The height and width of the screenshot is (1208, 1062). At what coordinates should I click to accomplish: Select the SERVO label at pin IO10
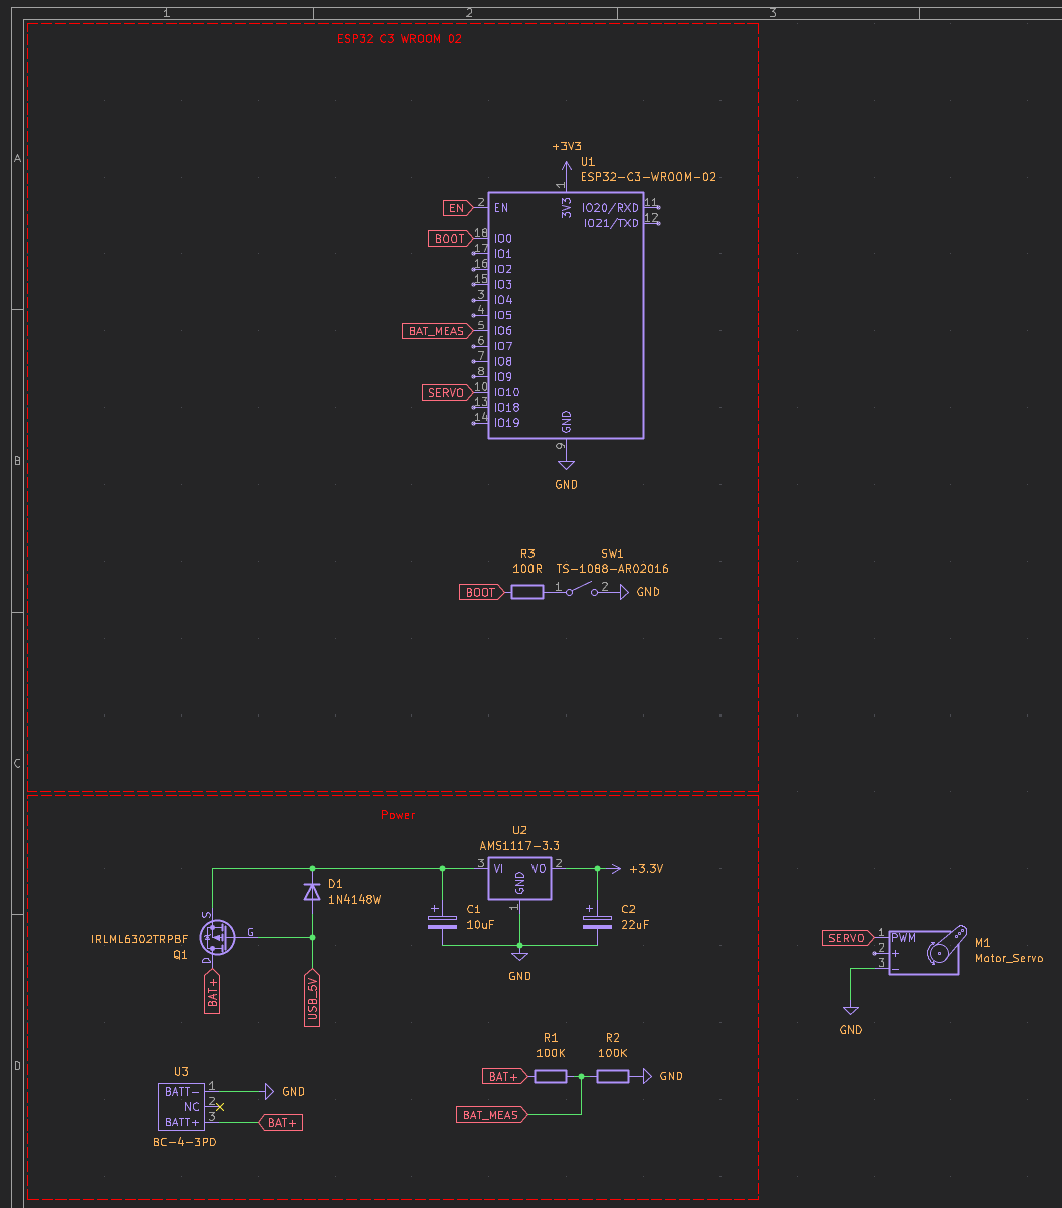(445, 393)
